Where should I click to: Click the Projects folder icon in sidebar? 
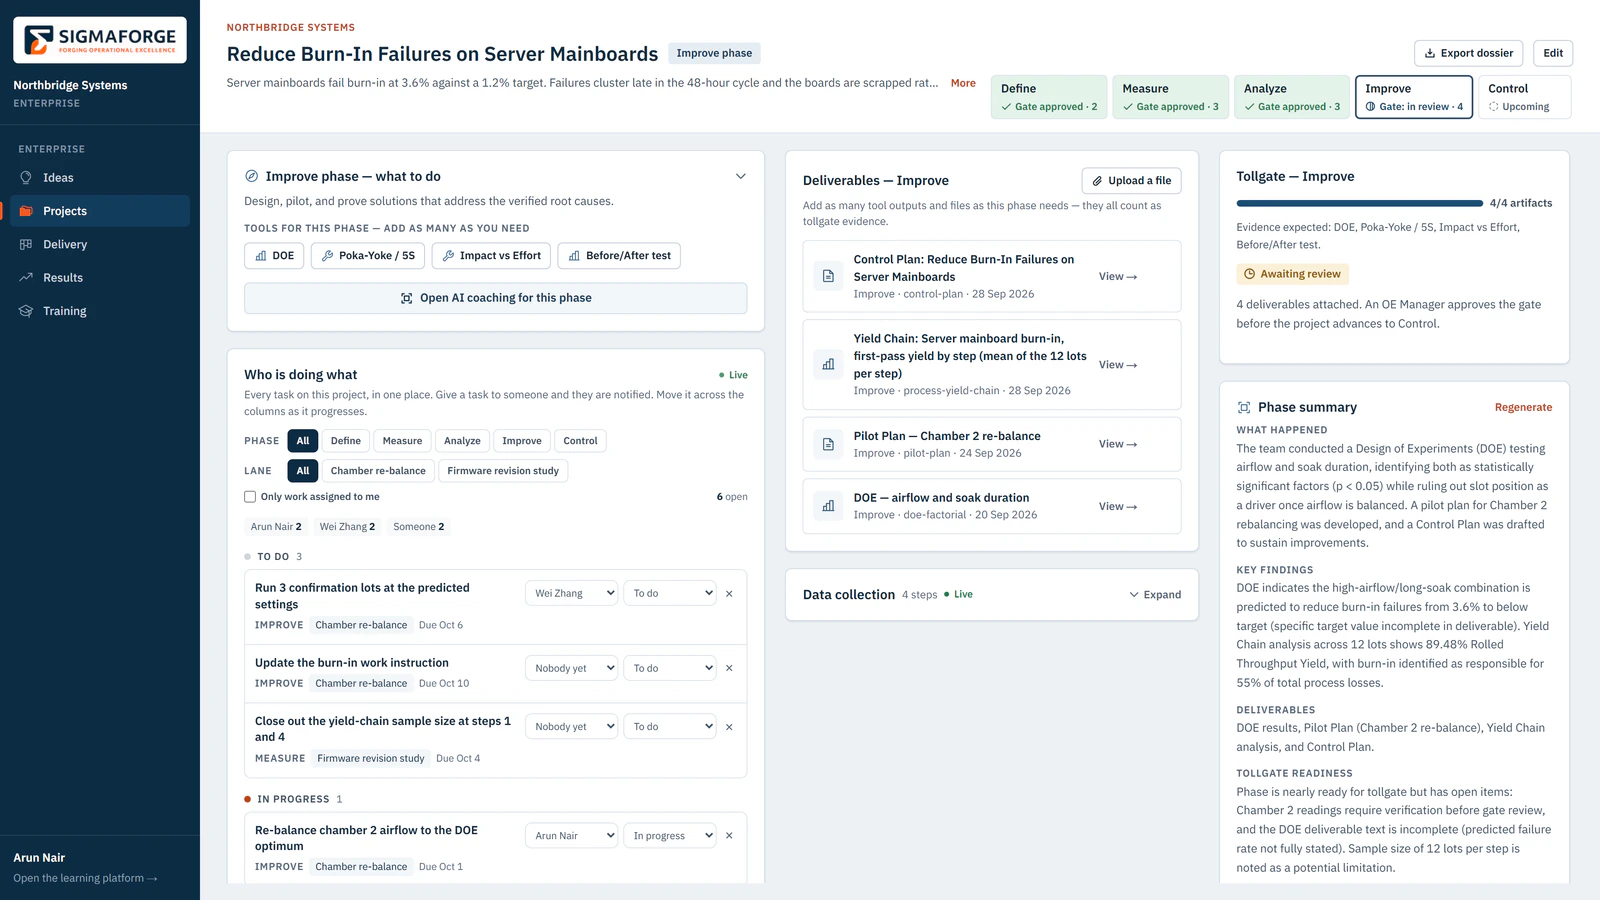(x=26, y=211)
